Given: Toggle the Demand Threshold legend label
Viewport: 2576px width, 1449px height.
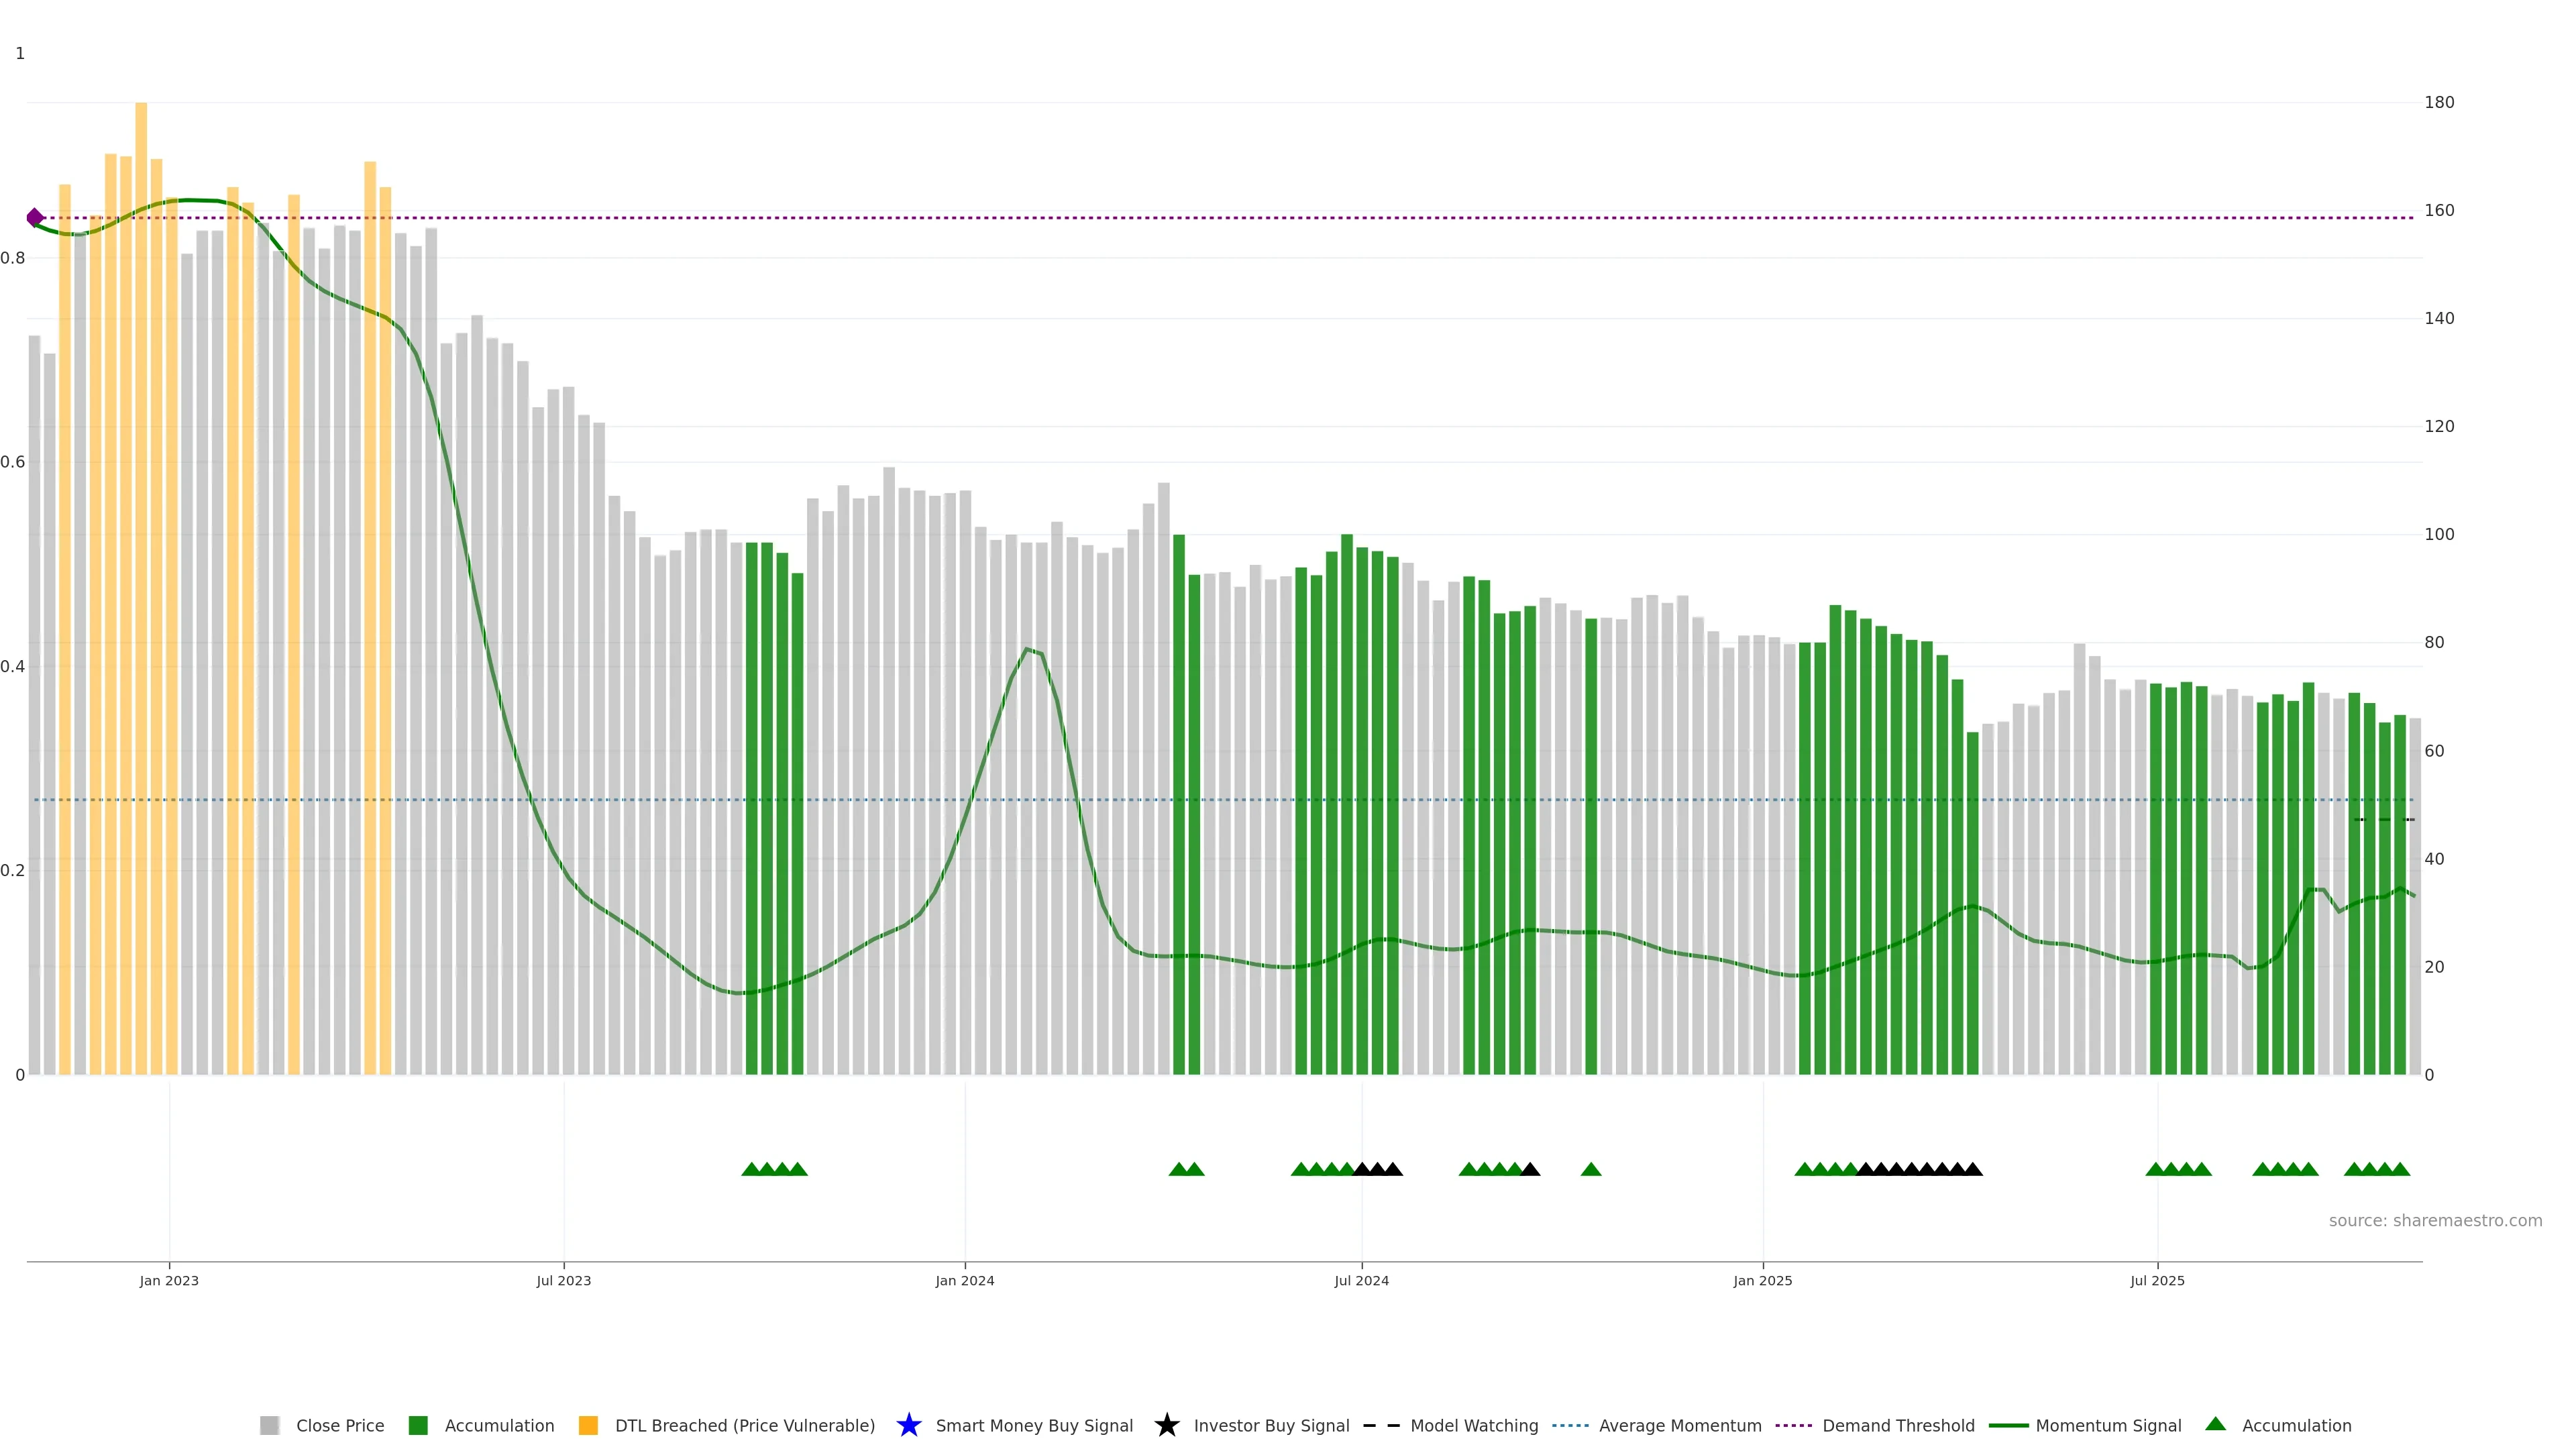Looking at the screenshot, I should point(1898,1425).
